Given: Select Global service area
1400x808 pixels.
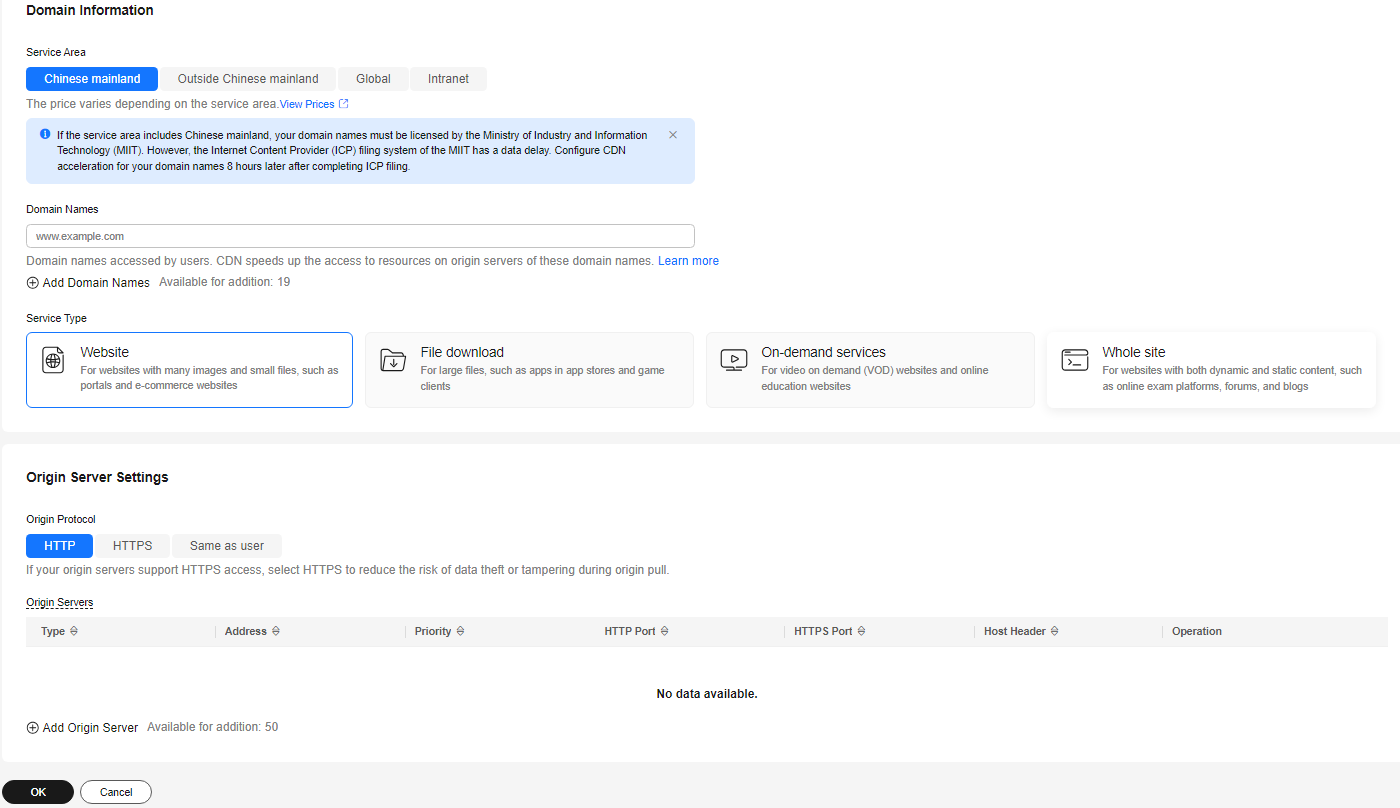Looking at the screenshot, I should click(373, 79).
